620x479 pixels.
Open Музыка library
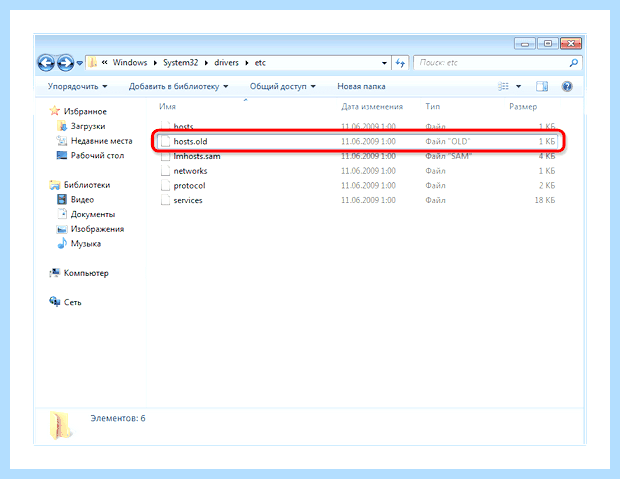pos(86,244)
